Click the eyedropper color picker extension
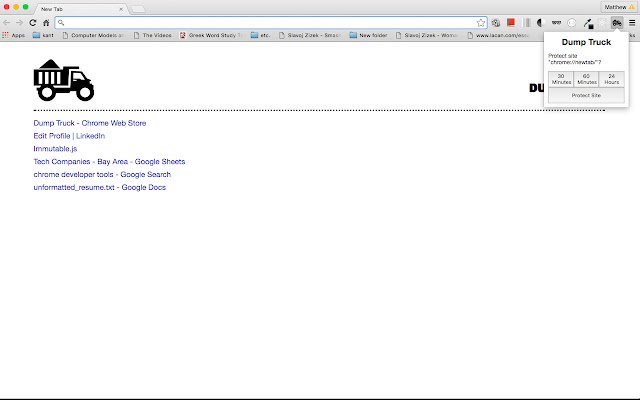640x400 pixels. pos(588,23)
